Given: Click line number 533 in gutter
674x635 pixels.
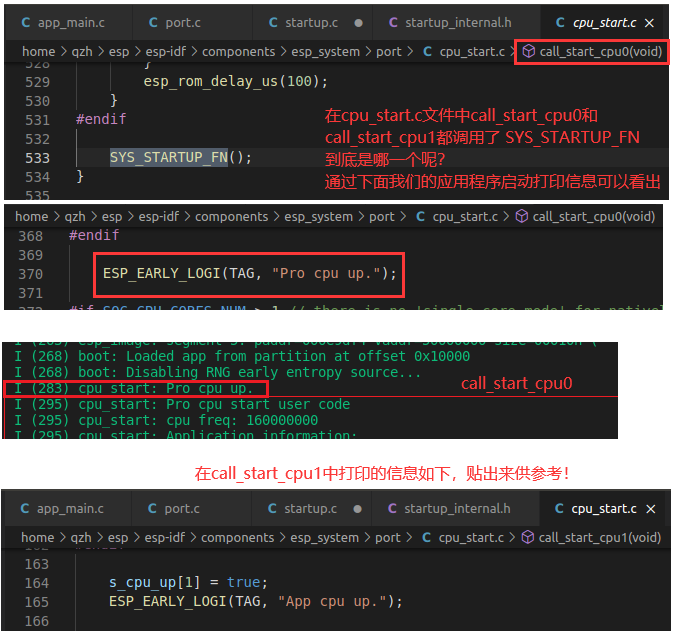Looking at the screenshot, I should pos(37,158).
